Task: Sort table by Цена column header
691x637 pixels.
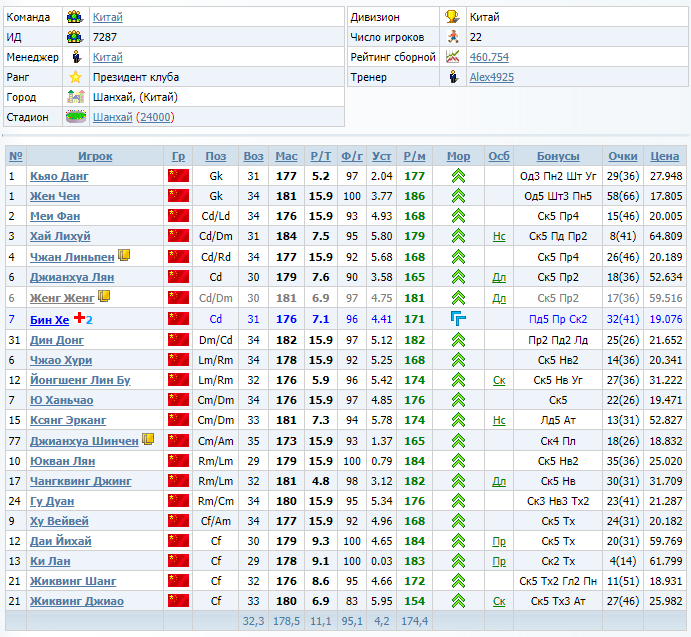Action: (664, 156)
